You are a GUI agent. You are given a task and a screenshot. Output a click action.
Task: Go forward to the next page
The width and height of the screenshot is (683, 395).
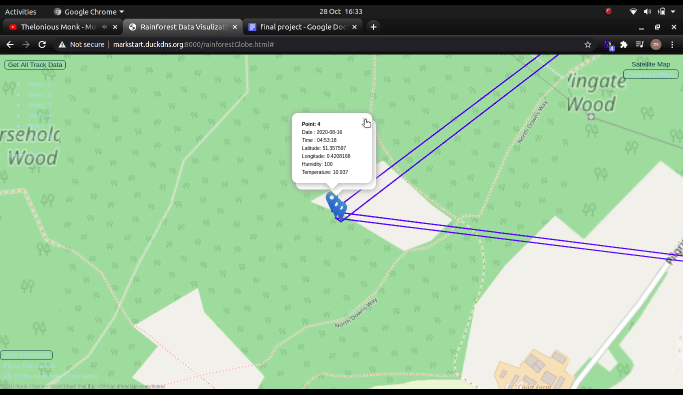pyautogui.click(x=26, y=44)
